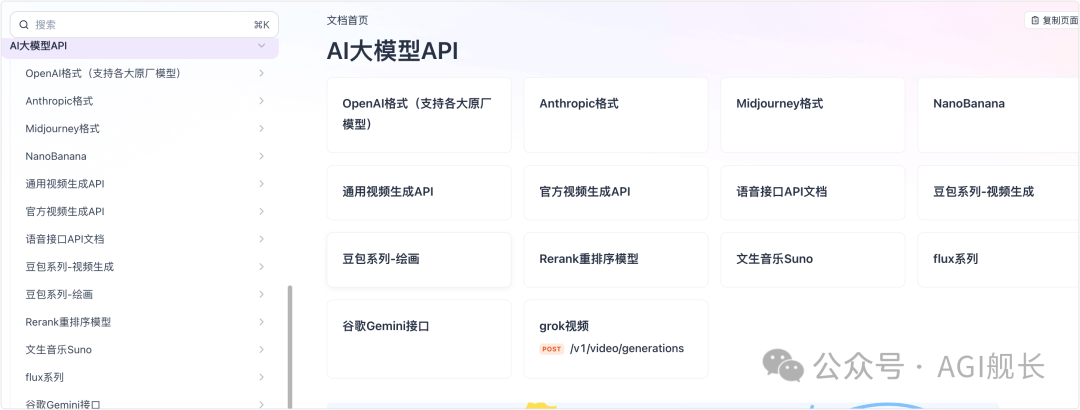This screenshot has height=410, width=1080.
Task: Open the 豆包系列-绘画 card
Action: click(x=419, y=260)
